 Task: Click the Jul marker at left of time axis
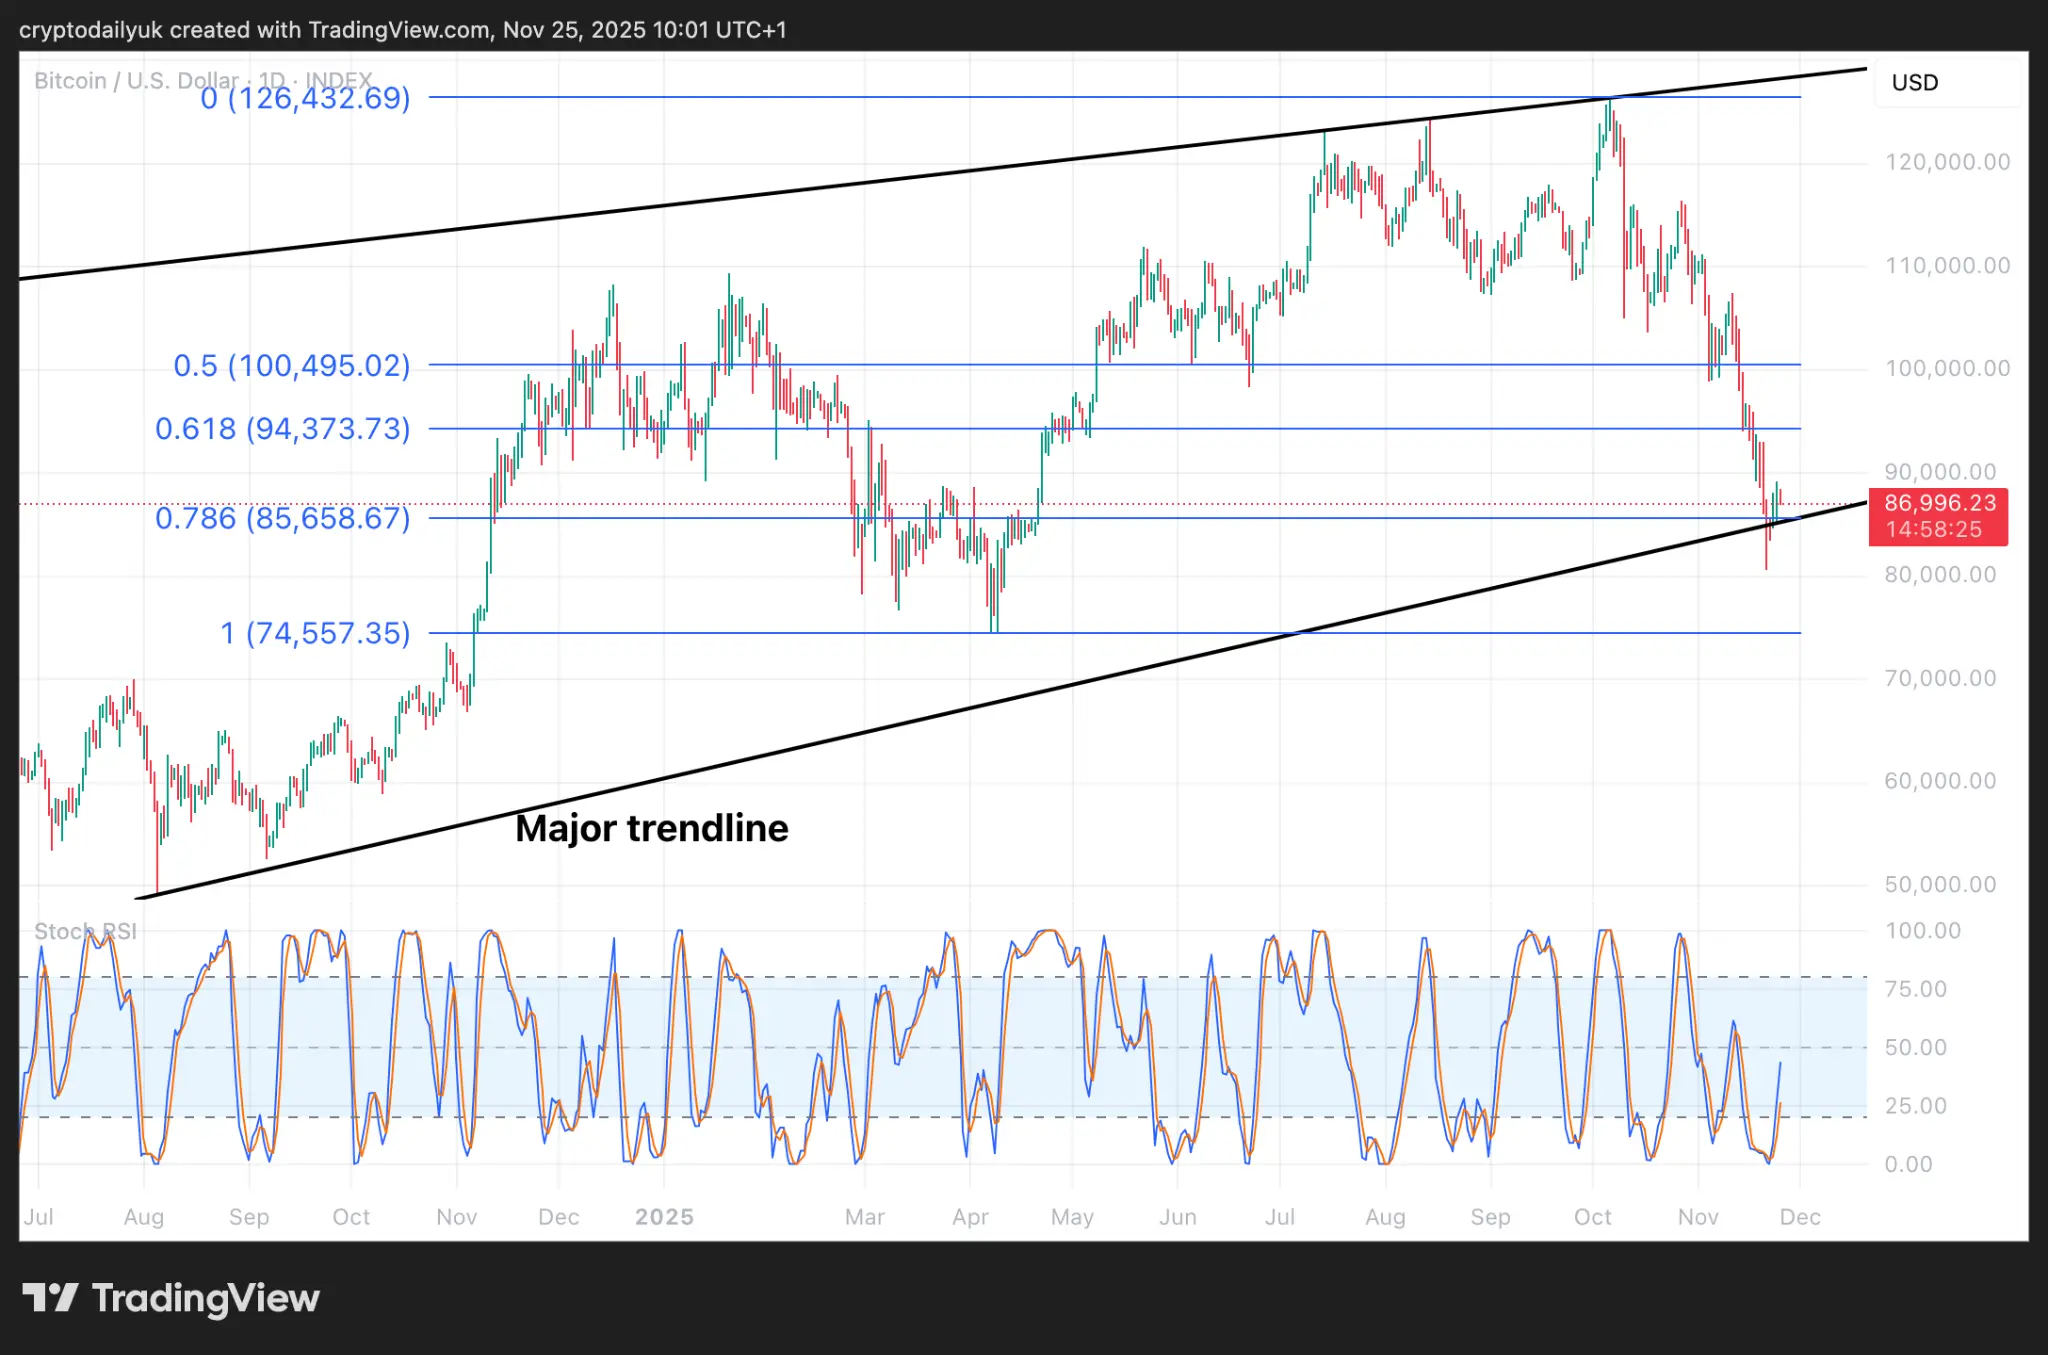pyautogui.click(x=39, y=1217)
